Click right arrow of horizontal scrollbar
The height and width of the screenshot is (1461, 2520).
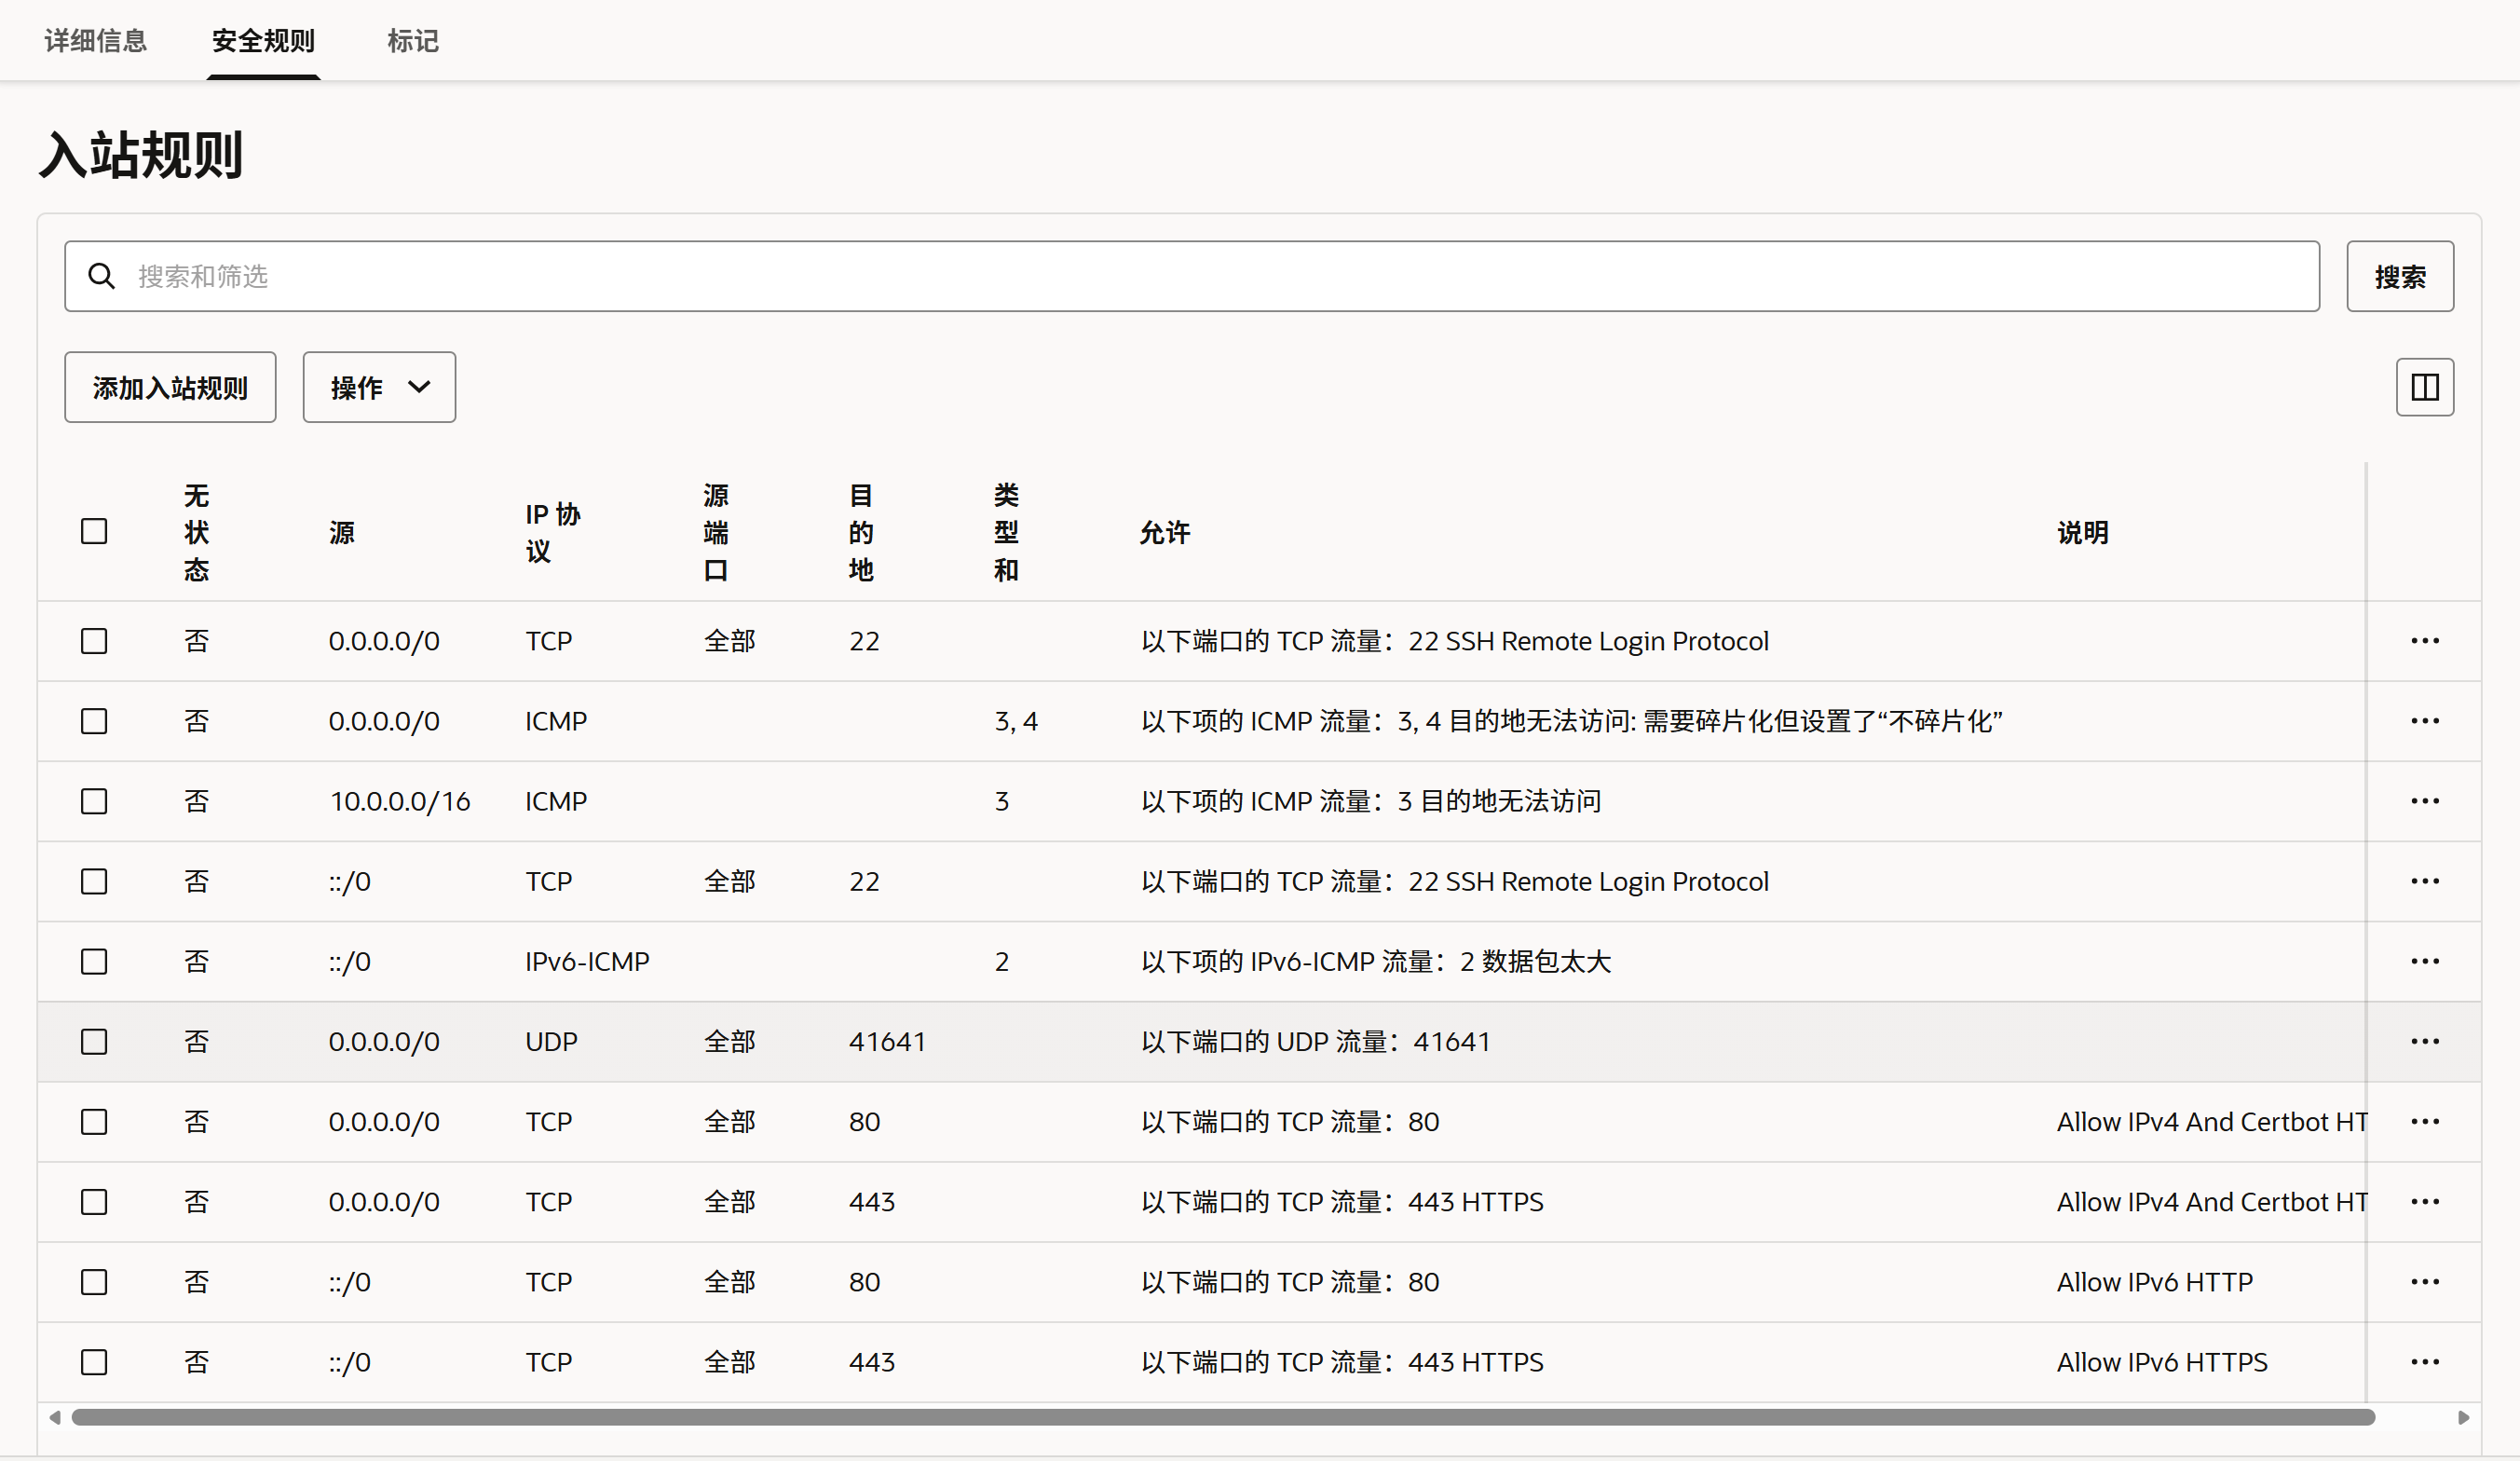(x=2463, y=1417)
